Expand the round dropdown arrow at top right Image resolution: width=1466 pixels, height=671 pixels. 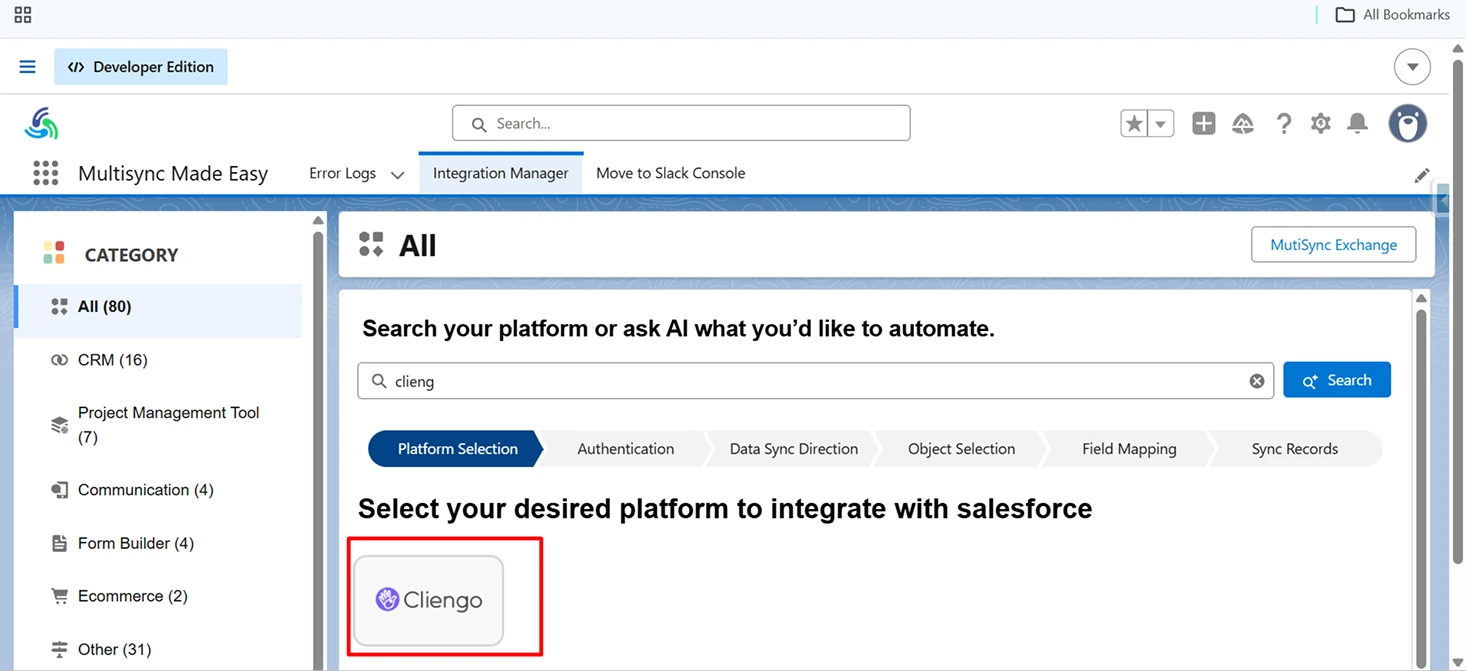[x=1412, y=67]
